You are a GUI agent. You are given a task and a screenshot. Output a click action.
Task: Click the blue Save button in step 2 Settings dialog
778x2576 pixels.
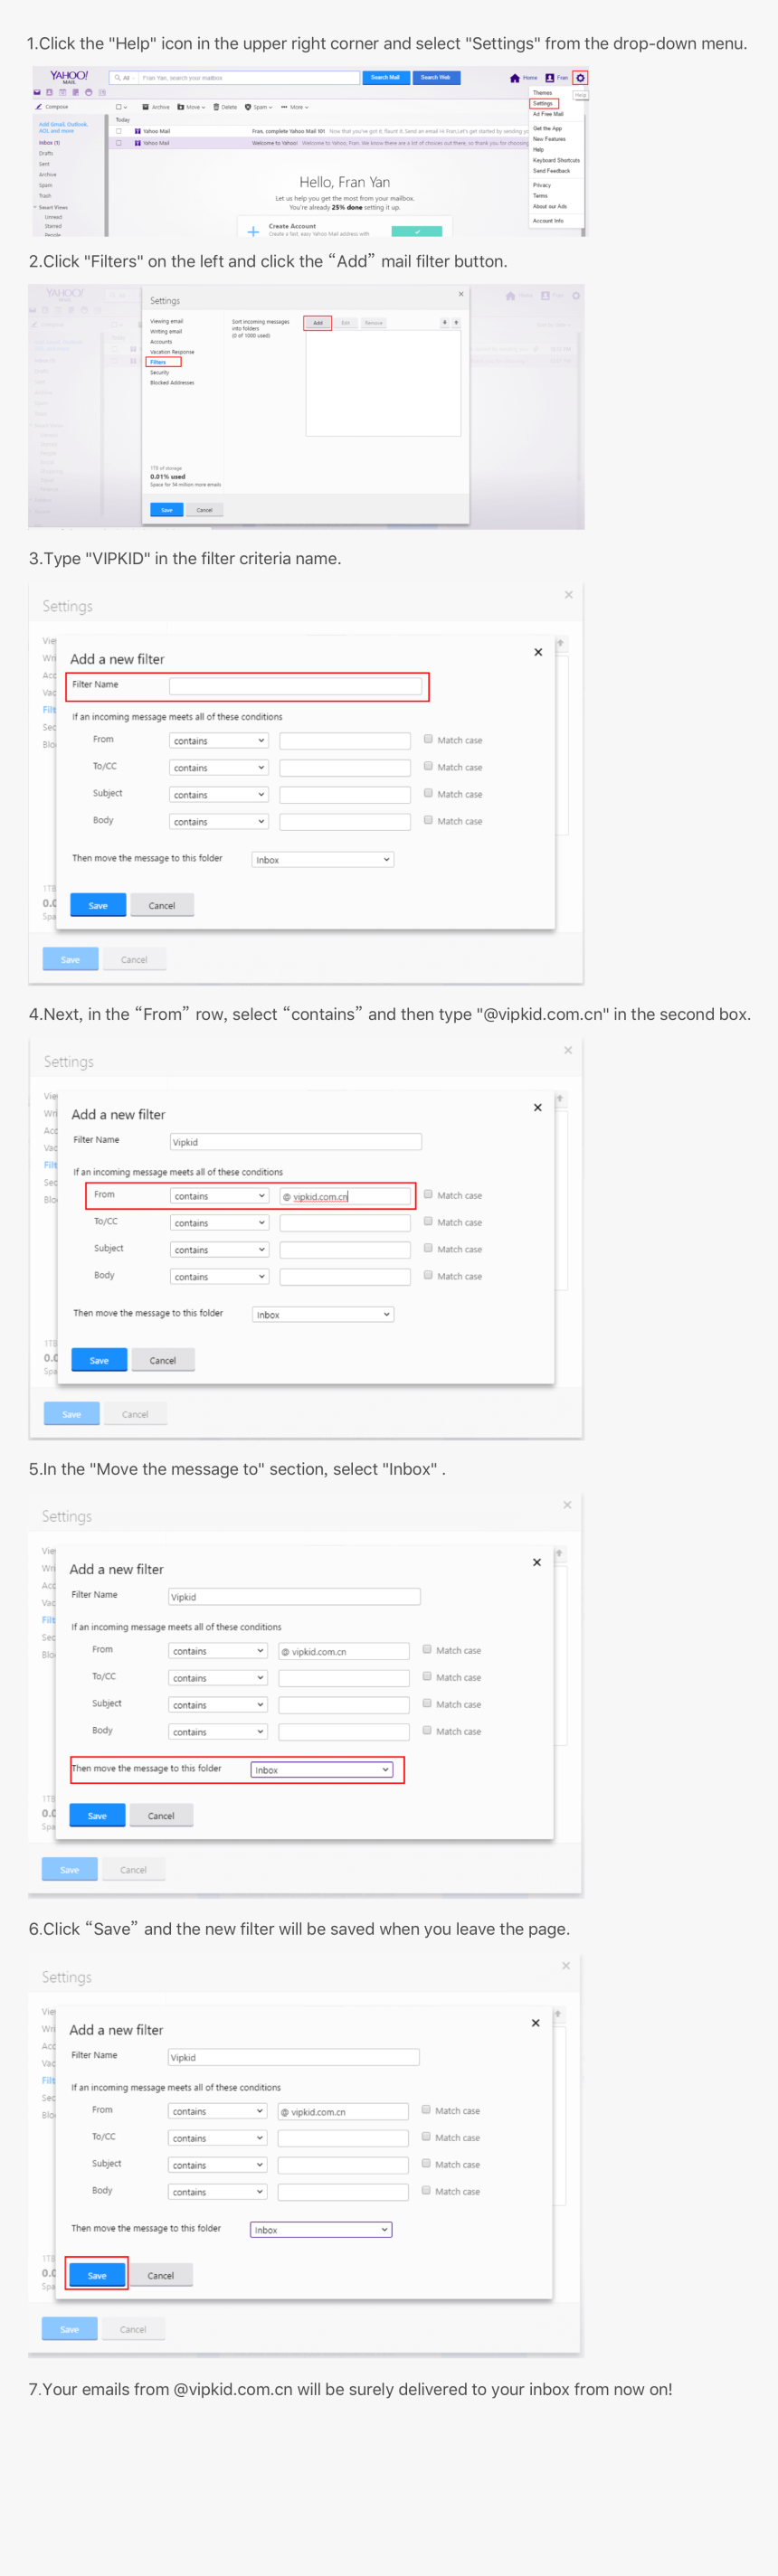(x=167, y=510)
